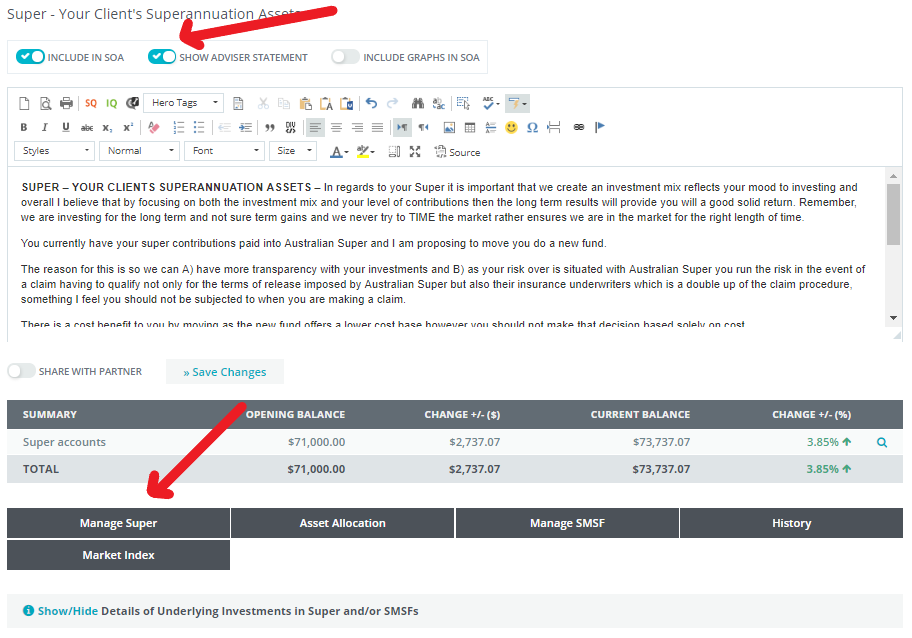Click the Insert Table icon
Screen dimensions: 912x638
pos(470,128)
